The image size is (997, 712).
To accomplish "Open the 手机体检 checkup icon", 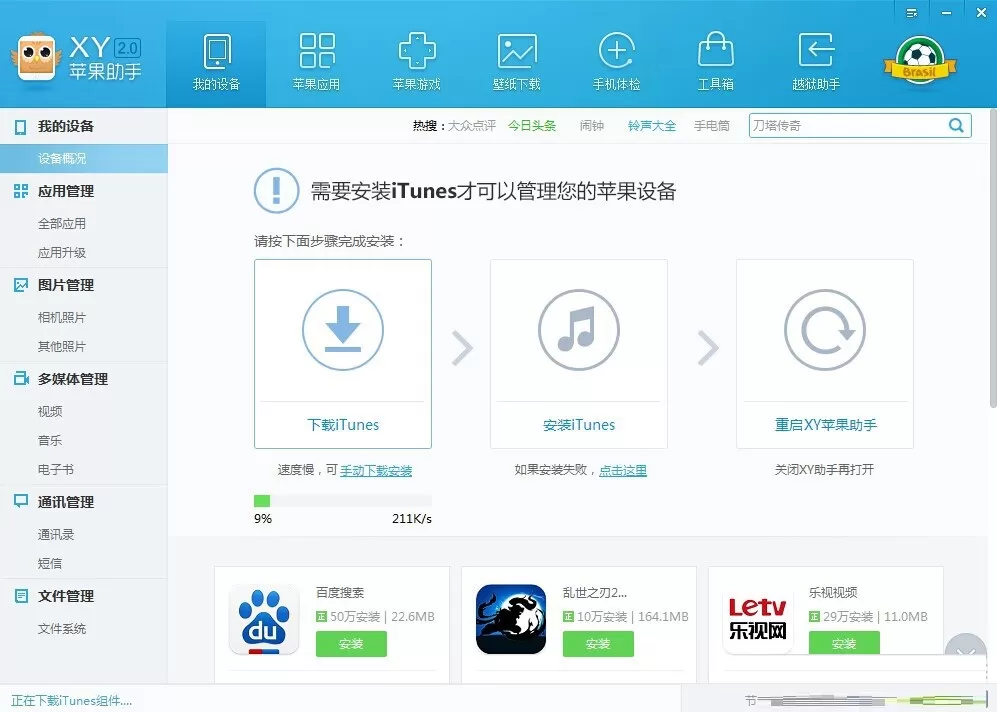I will click(x=616, y=51).
